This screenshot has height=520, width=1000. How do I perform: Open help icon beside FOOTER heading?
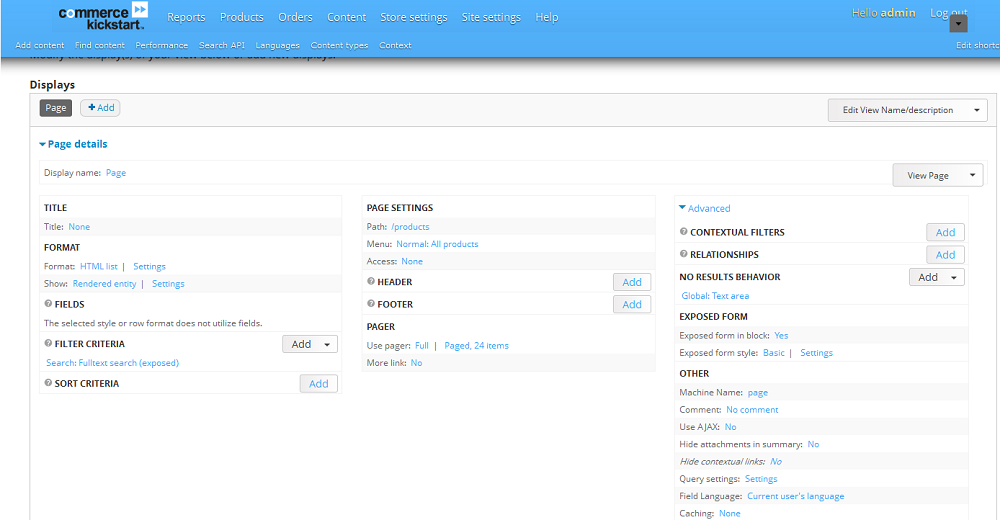coord(371,304)
